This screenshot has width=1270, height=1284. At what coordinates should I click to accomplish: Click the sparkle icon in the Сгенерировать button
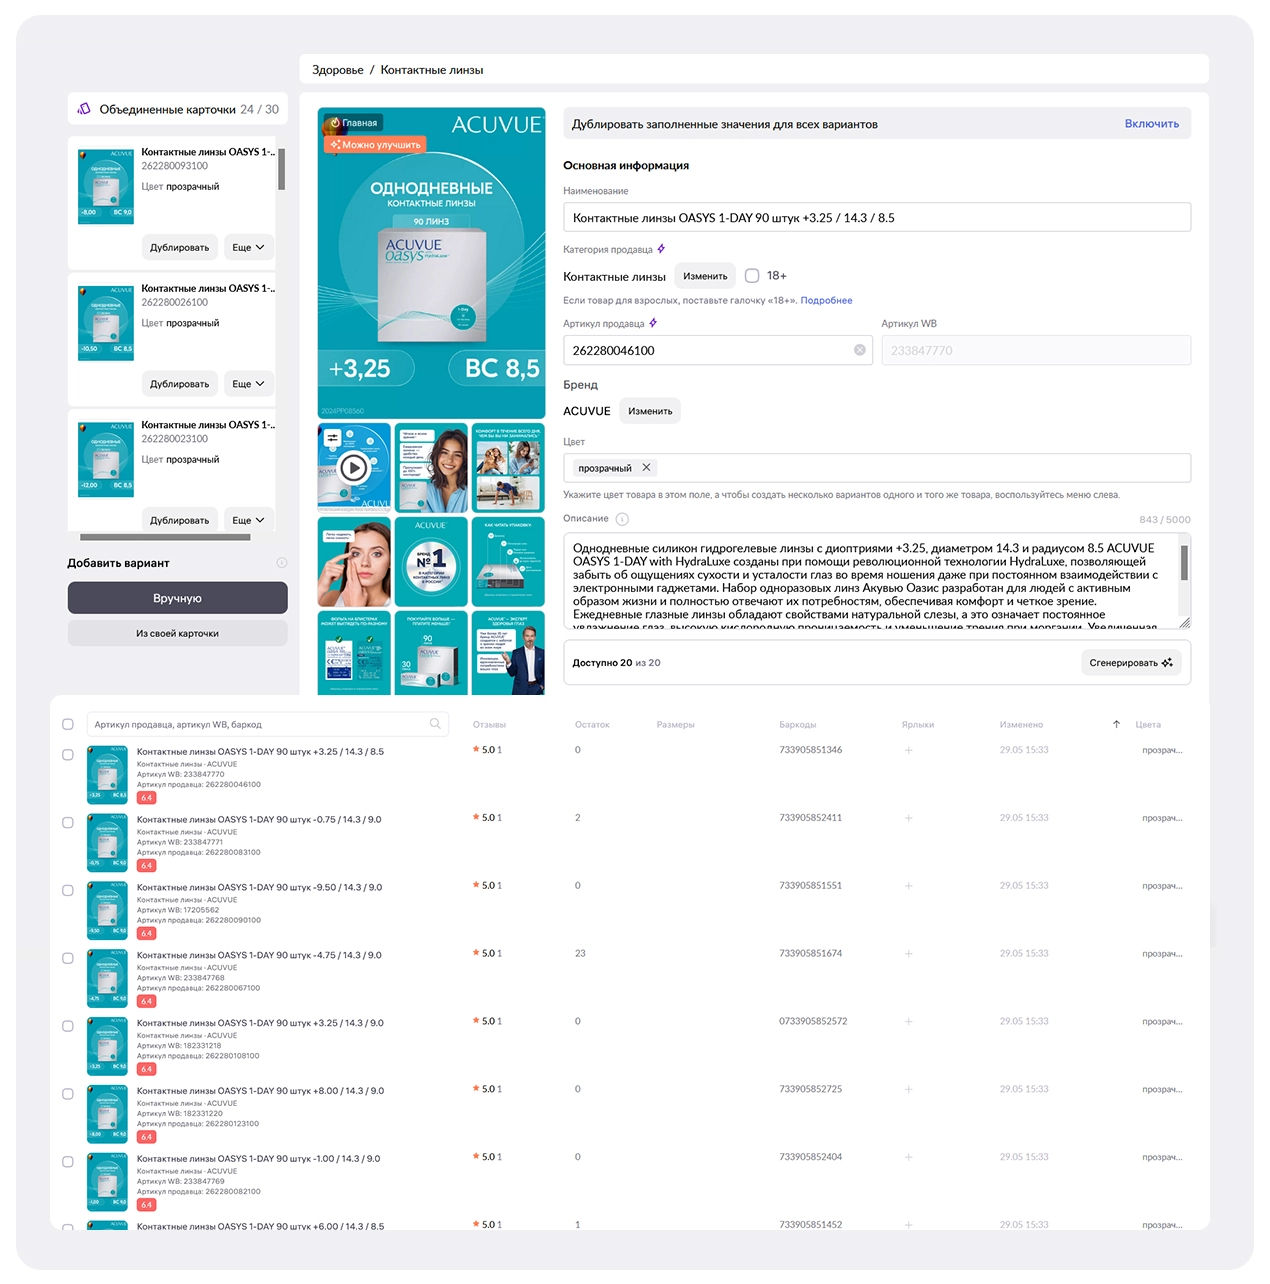pyautogui.click(x=1167, y=663)
